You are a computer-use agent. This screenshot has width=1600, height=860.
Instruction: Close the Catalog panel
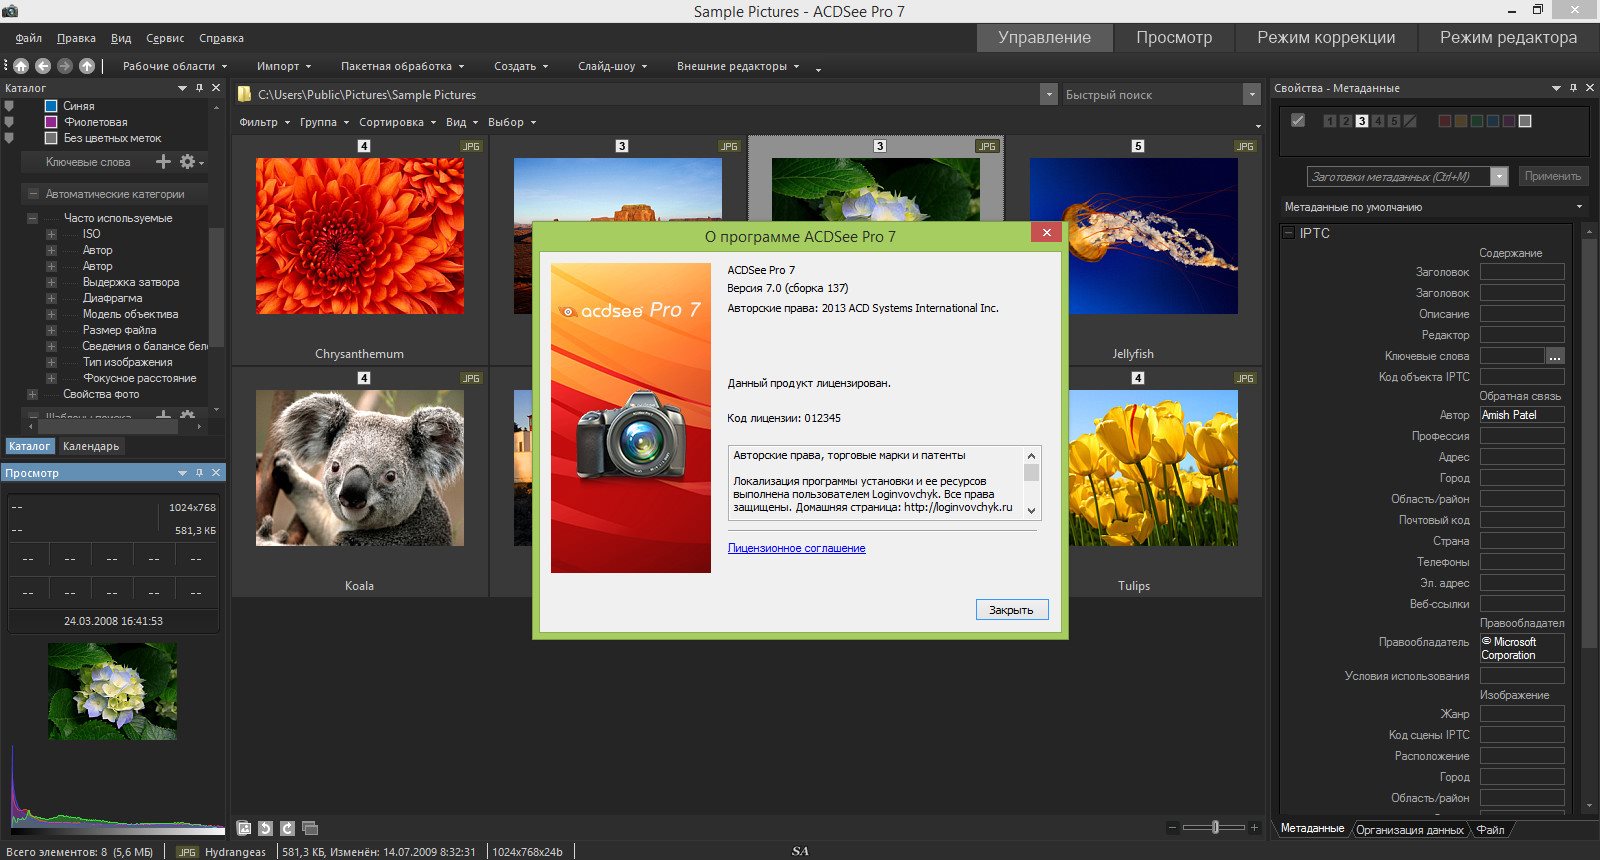[216, 88]
